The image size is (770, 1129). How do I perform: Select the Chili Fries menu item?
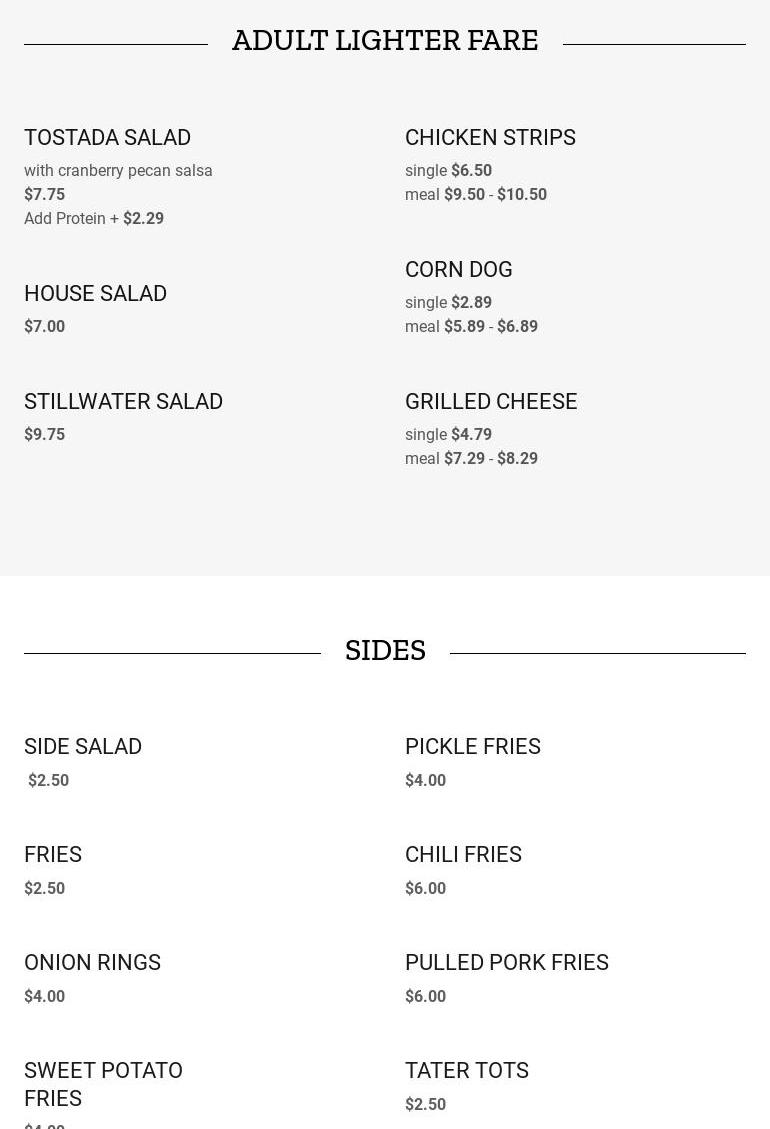point(463,854)
